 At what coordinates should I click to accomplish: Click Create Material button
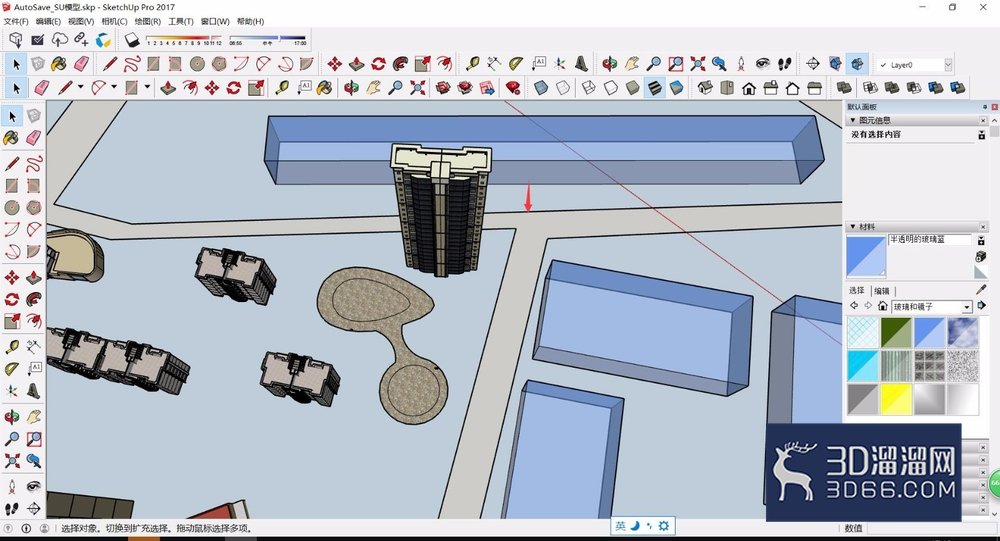pyautogui.click(x=981, y=256)
